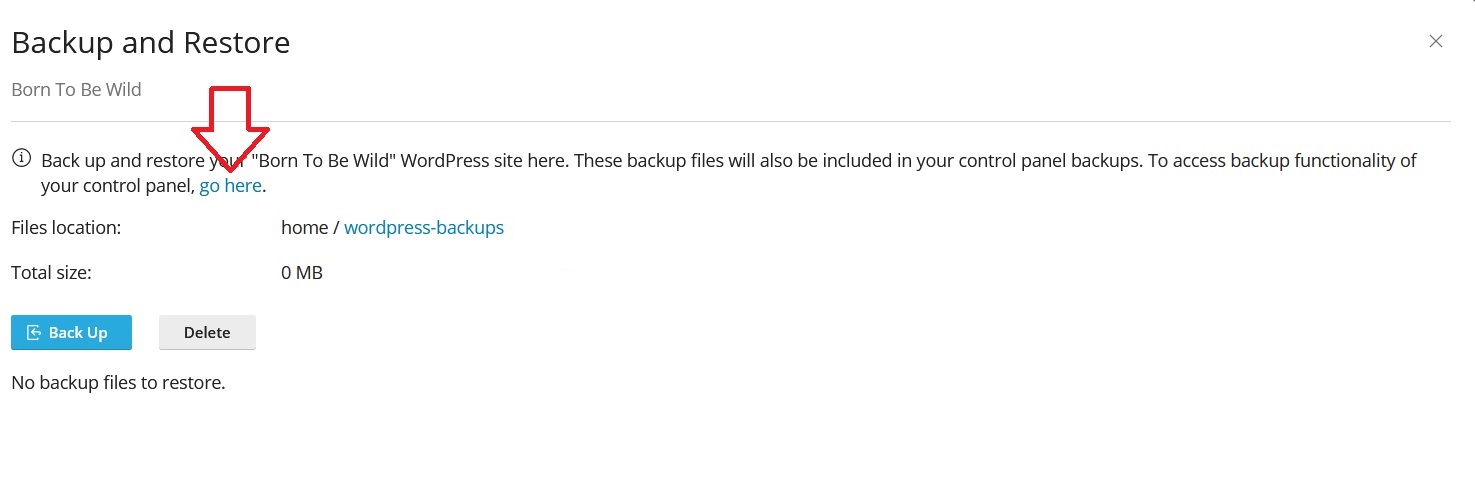This screenshot has width=1475, height=495.
Task: Open the wordpress-backups folder link
Action: 424,228
